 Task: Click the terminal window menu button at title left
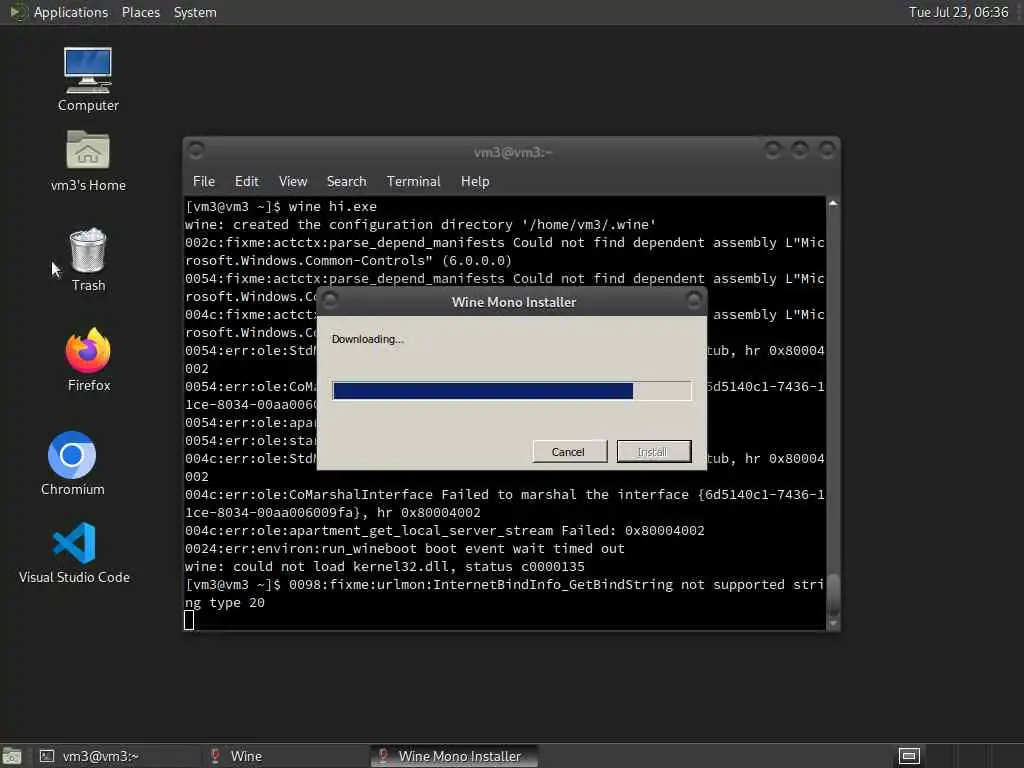point(196,150)
